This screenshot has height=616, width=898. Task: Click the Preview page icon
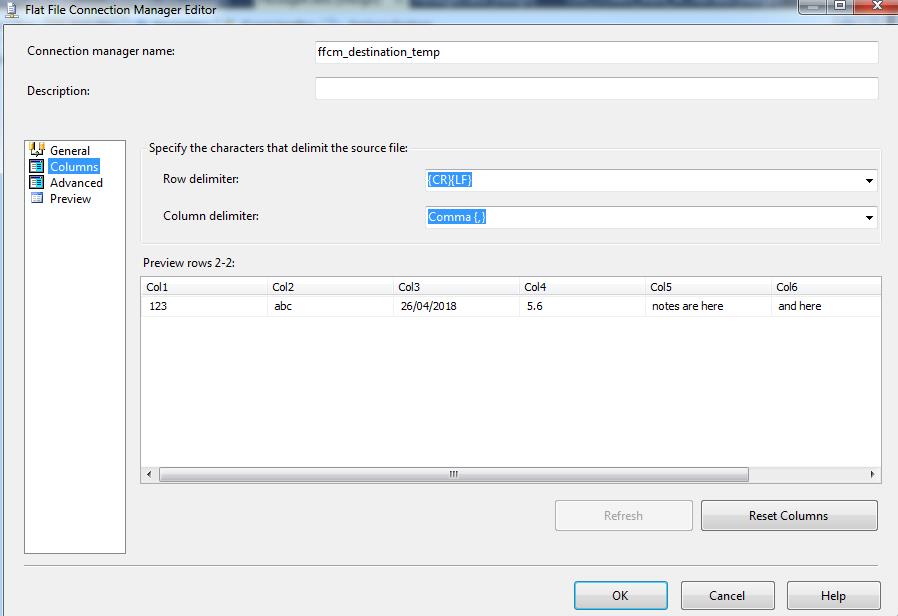[37, 198]
